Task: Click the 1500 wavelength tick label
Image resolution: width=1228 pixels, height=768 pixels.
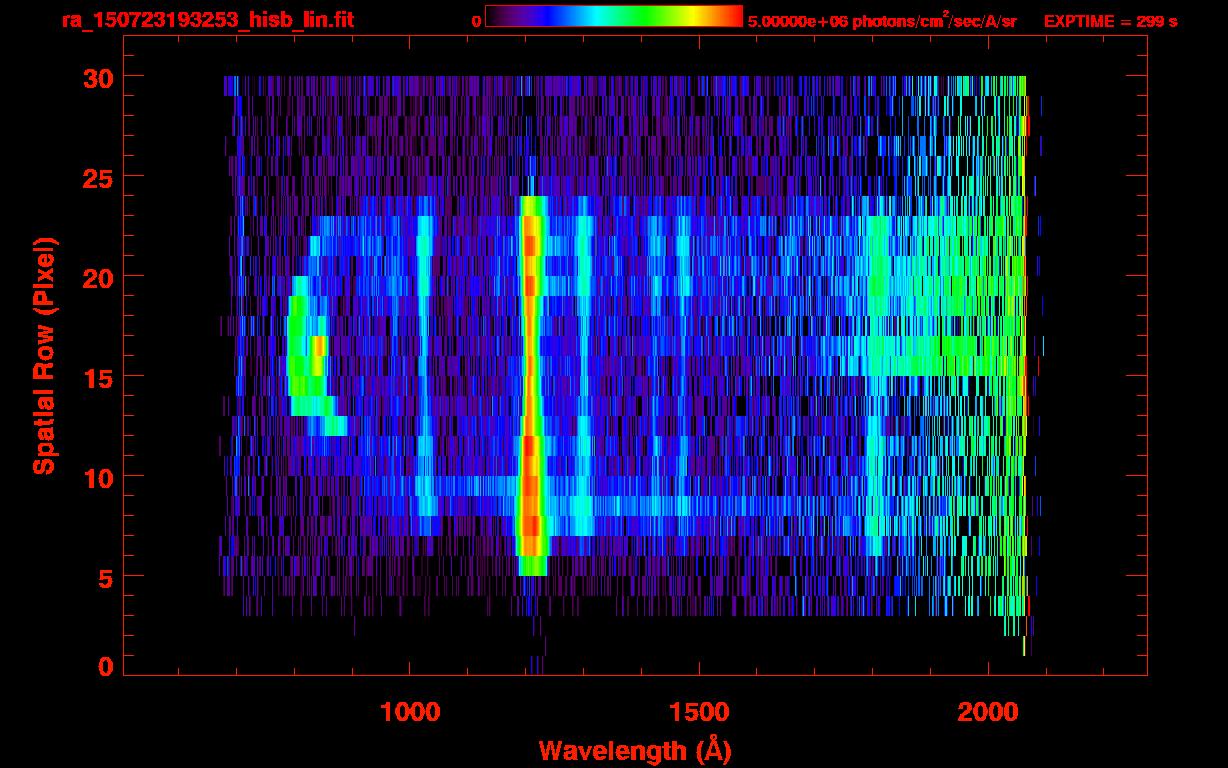Action: pyautogui.click(x=699, y=712)
